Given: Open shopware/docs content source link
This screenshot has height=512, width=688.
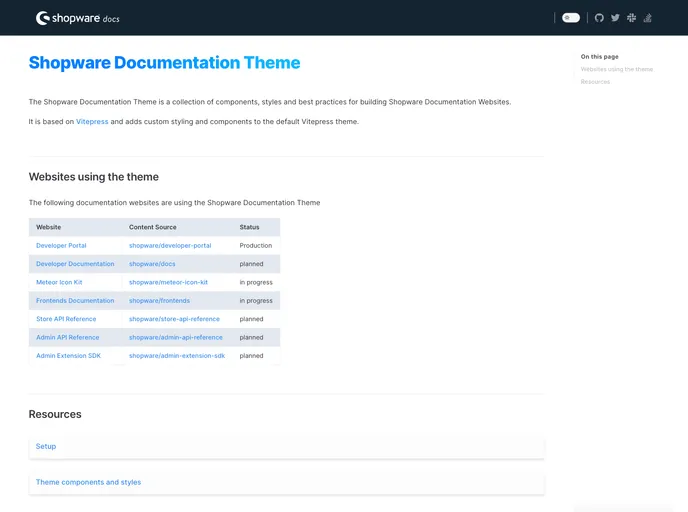Looking at the screenshot, I should (152, 264).
